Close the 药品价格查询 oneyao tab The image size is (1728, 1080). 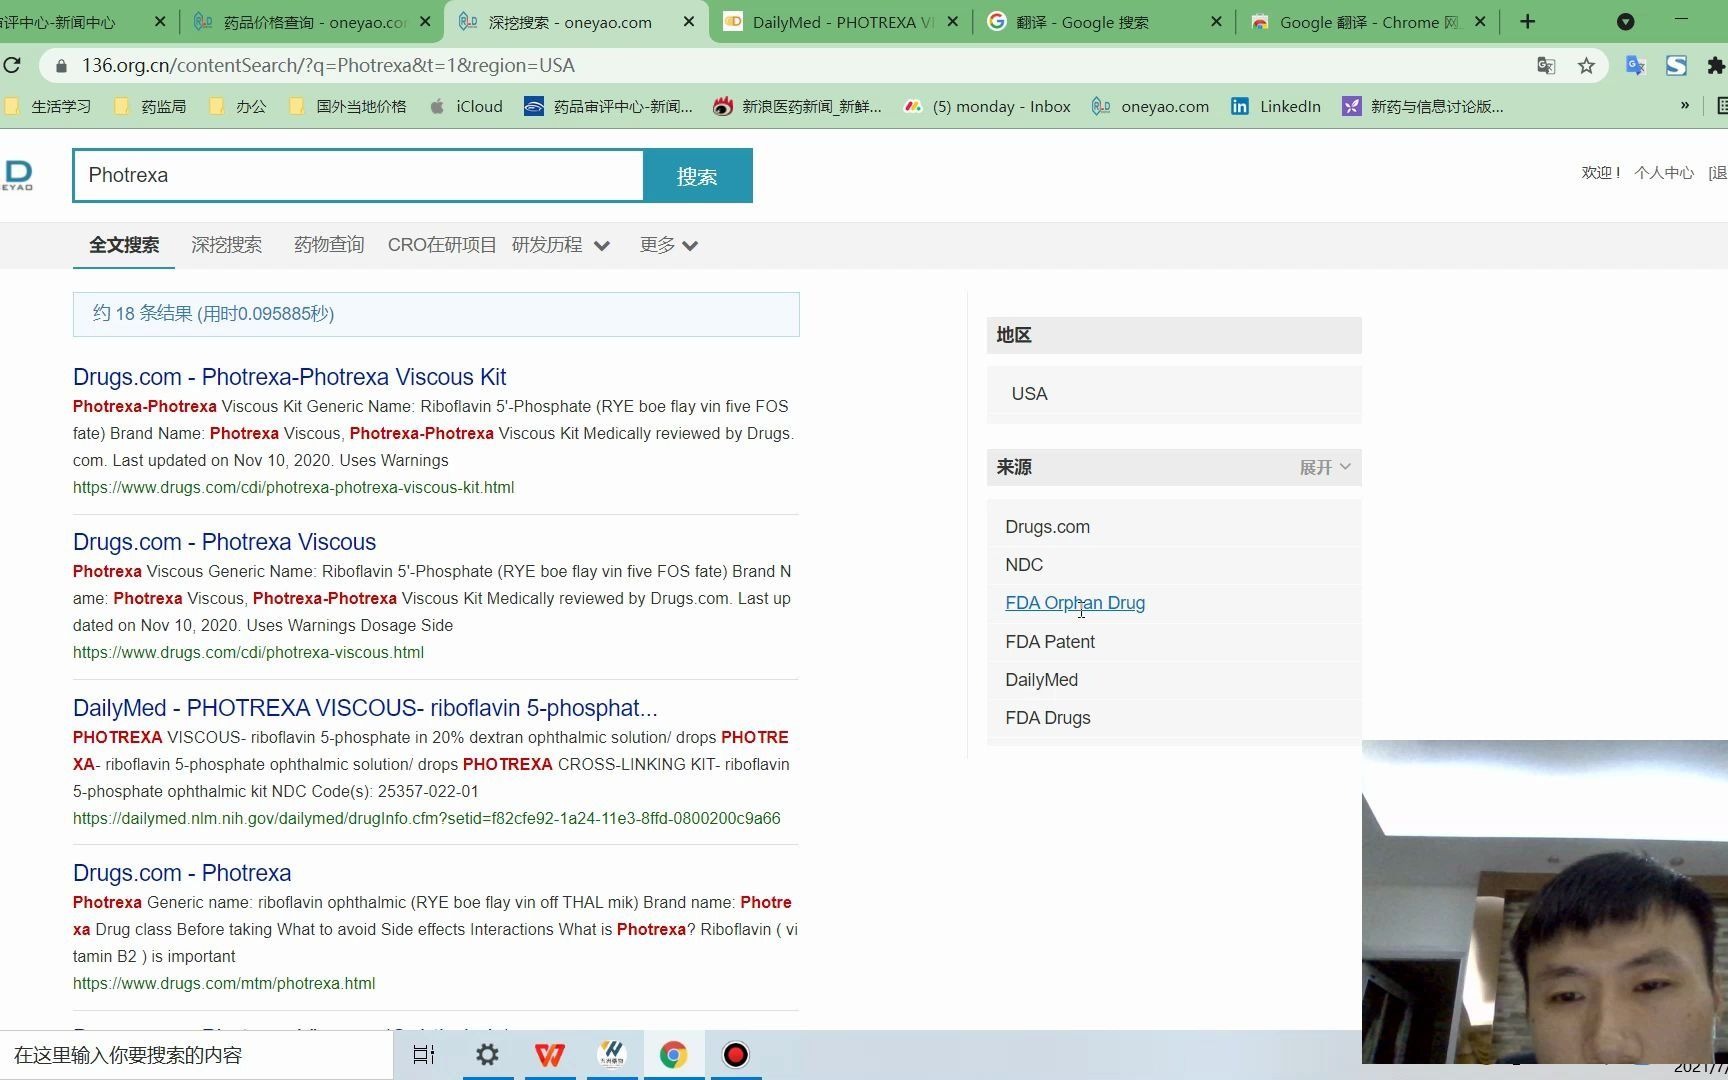tap(426, 21)
